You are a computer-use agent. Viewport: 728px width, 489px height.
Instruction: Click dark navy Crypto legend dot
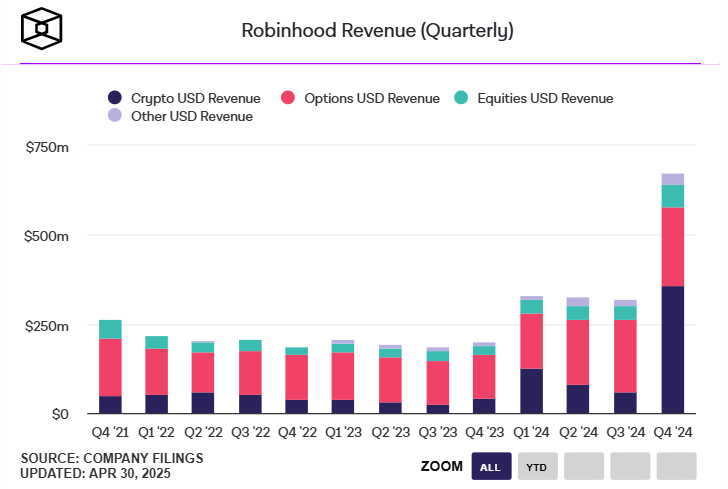[115, 98]
